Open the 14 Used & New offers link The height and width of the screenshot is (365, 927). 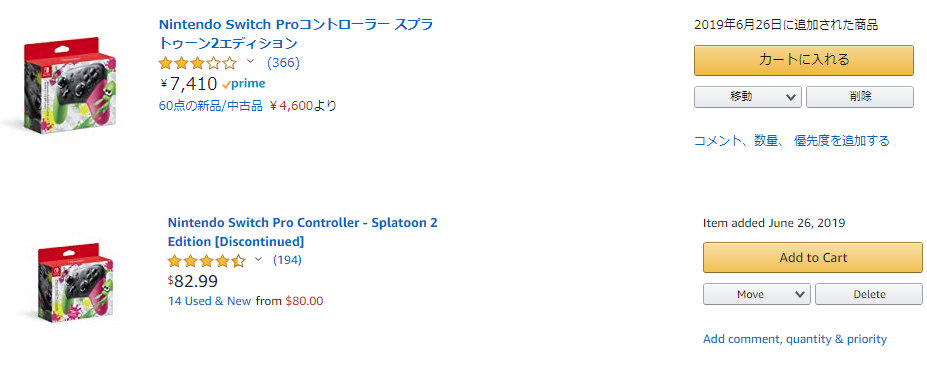tap(209, 301)
